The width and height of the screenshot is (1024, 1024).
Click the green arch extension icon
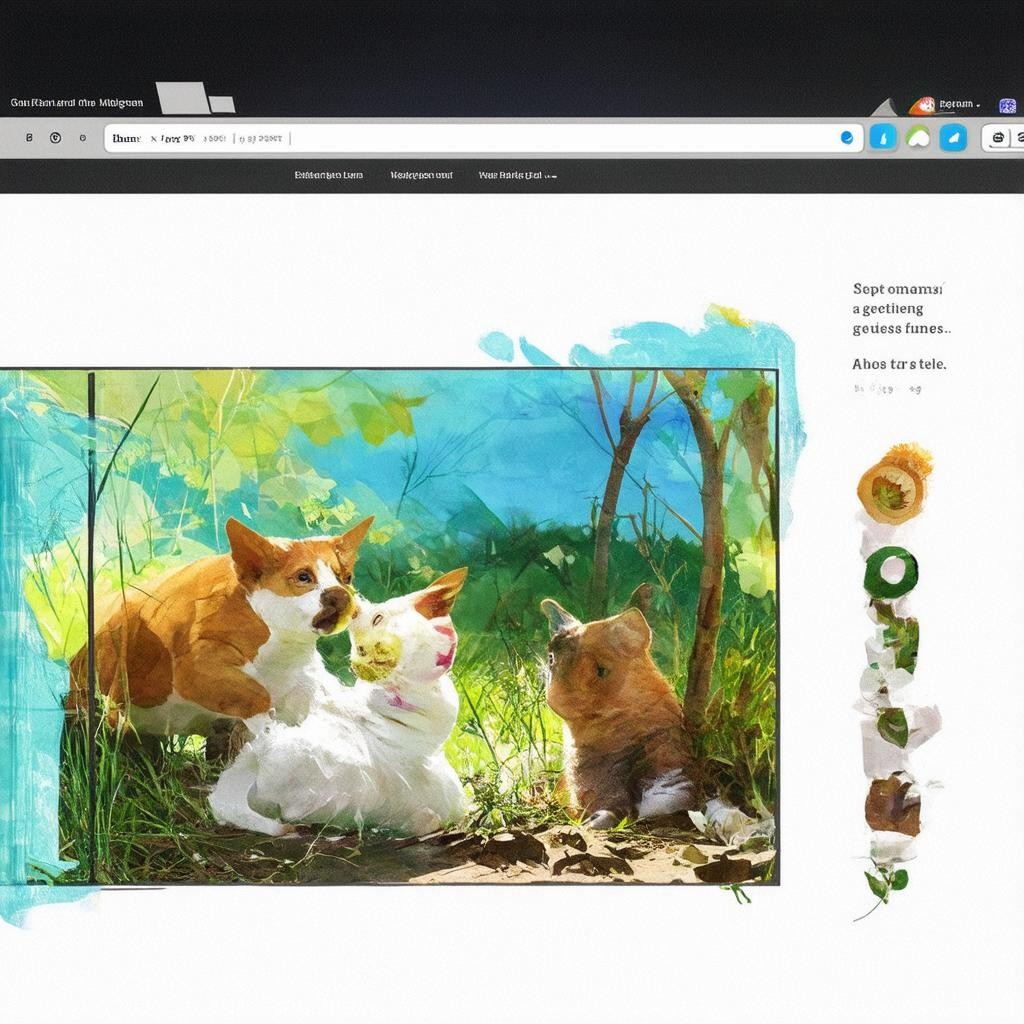[918, 137]
